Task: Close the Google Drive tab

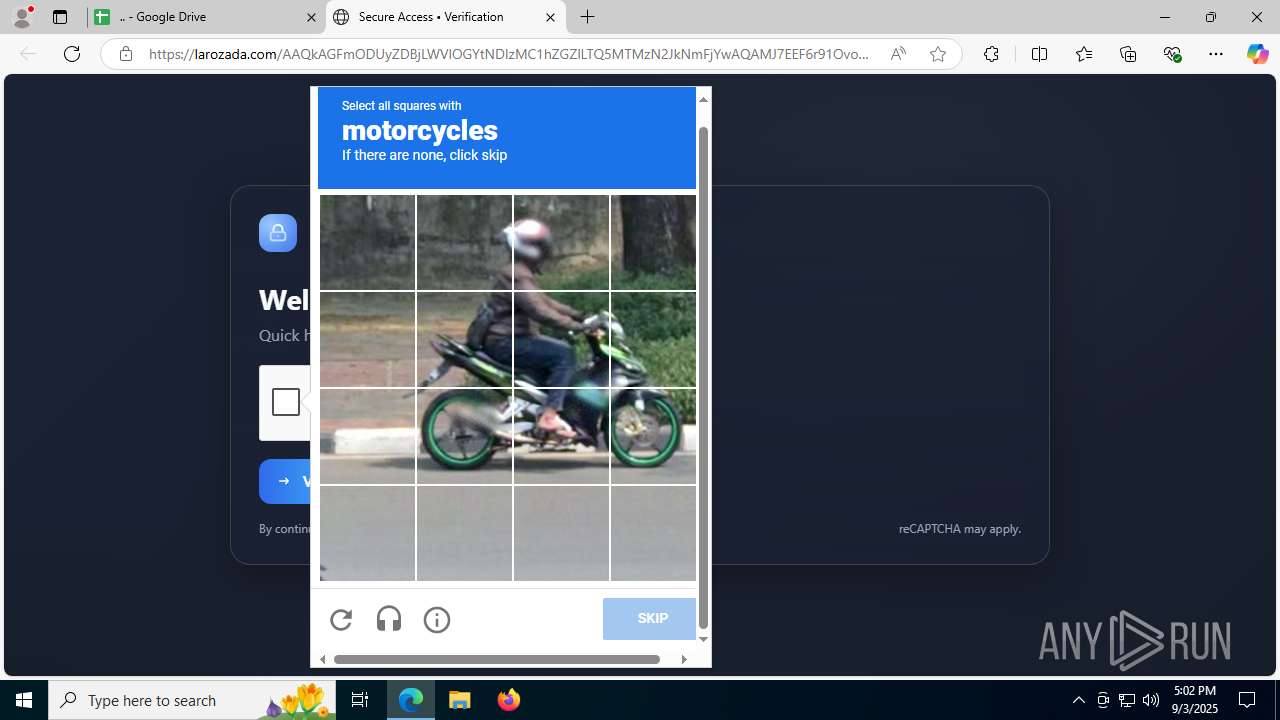Action: (x=311, y=17)
